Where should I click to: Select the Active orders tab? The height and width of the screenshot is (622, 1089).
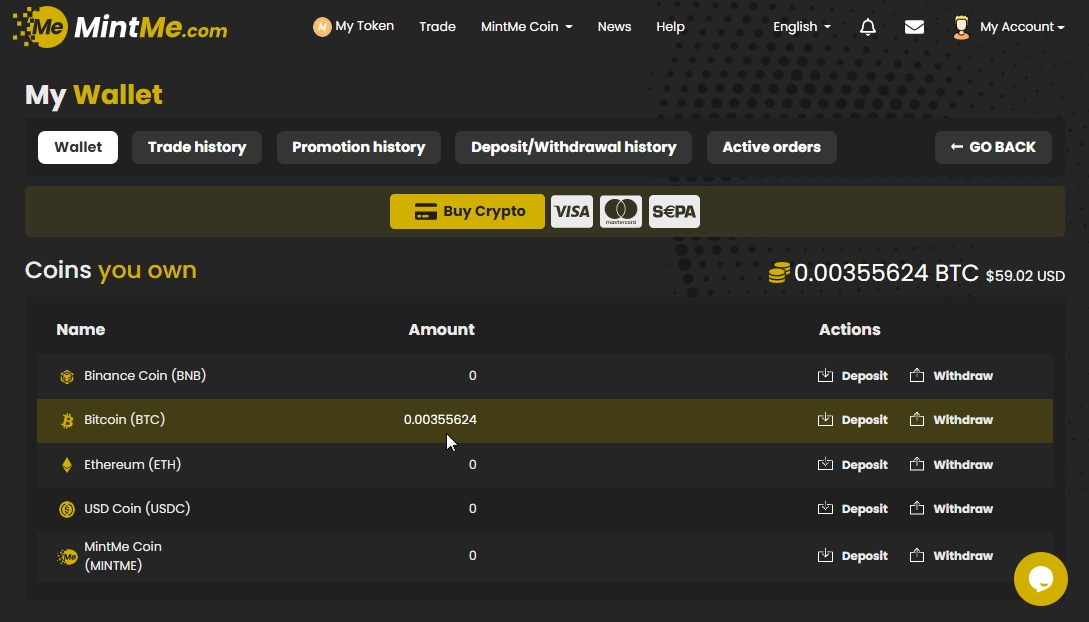[771, 147]
